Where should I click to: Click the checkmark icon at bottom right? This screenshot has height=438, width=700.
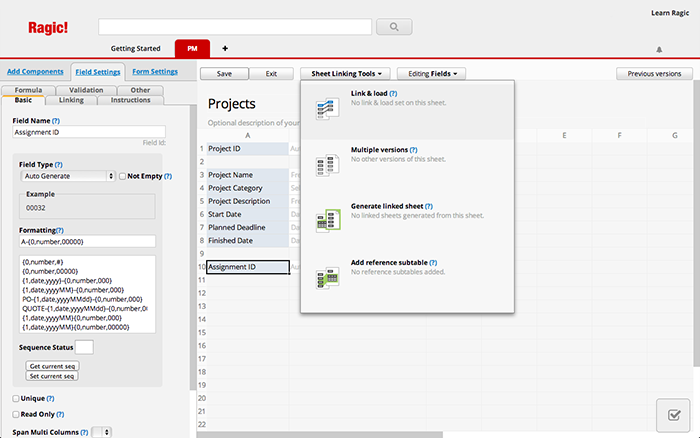[674, 415]
